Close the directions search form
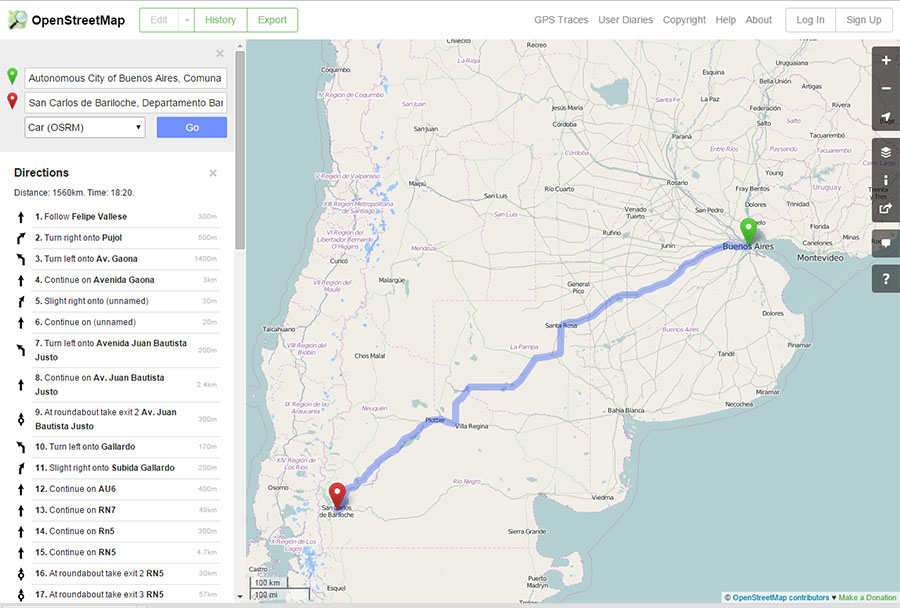900x608 pixels. (220, 53)
